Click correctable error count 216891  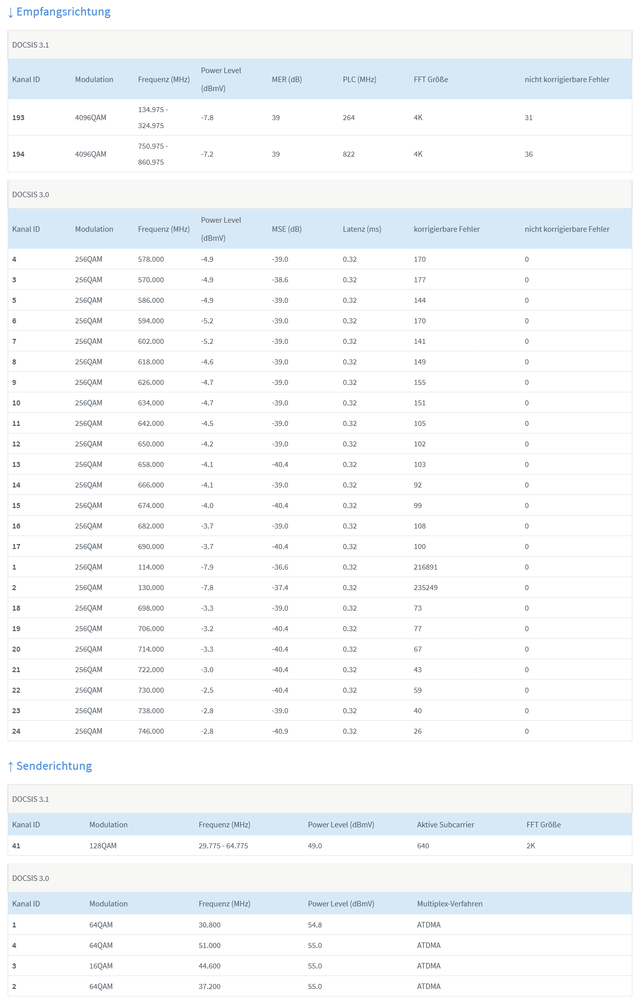click(x=426, y=567)
